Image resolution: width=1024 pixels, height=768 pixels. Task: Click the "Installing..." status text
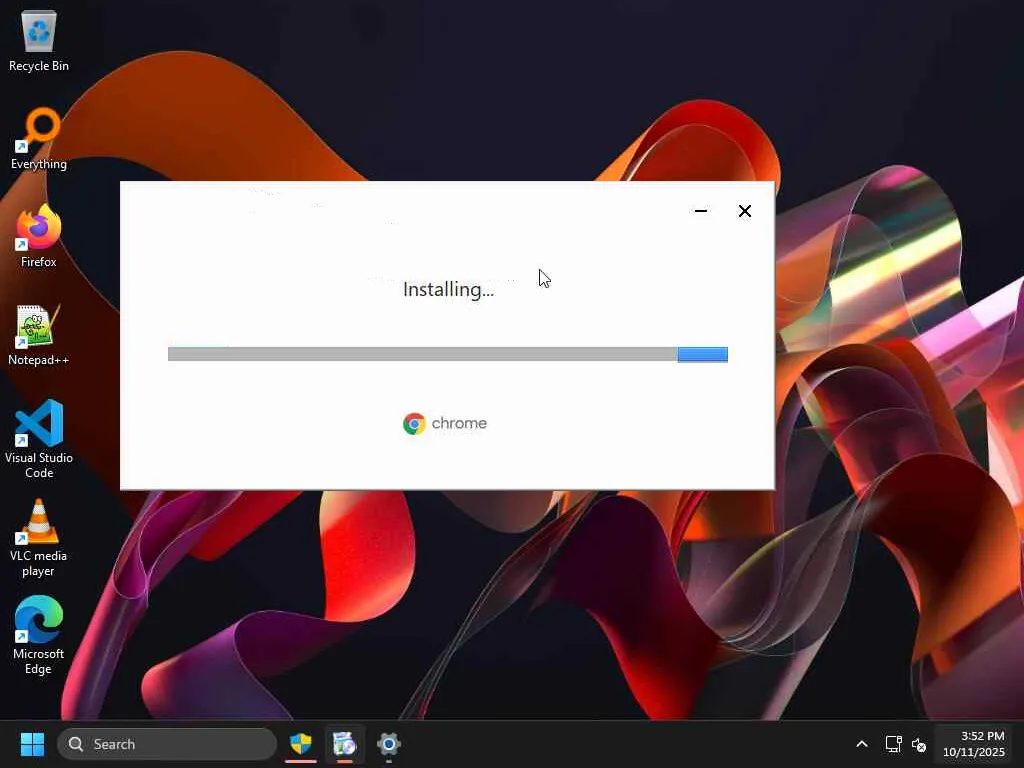coord(448,289)
